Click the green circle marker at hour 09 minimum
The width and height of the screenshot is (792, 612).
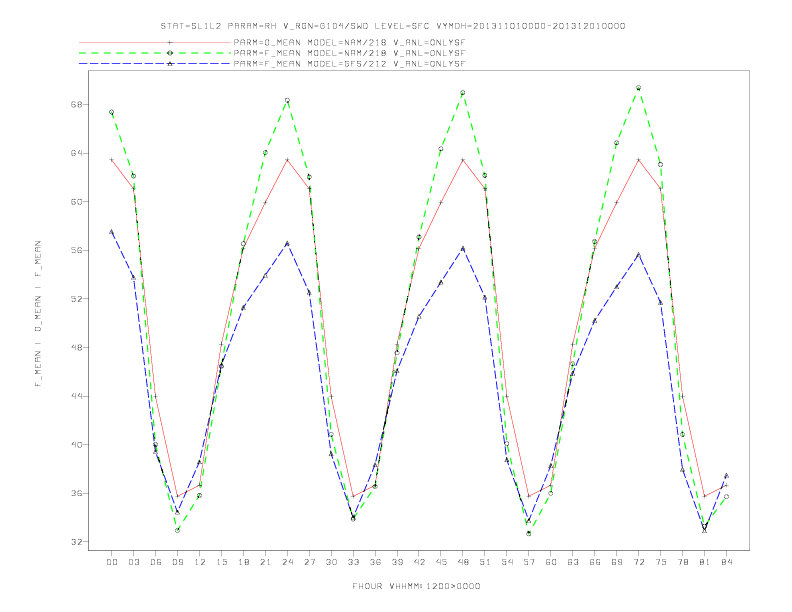178,530
